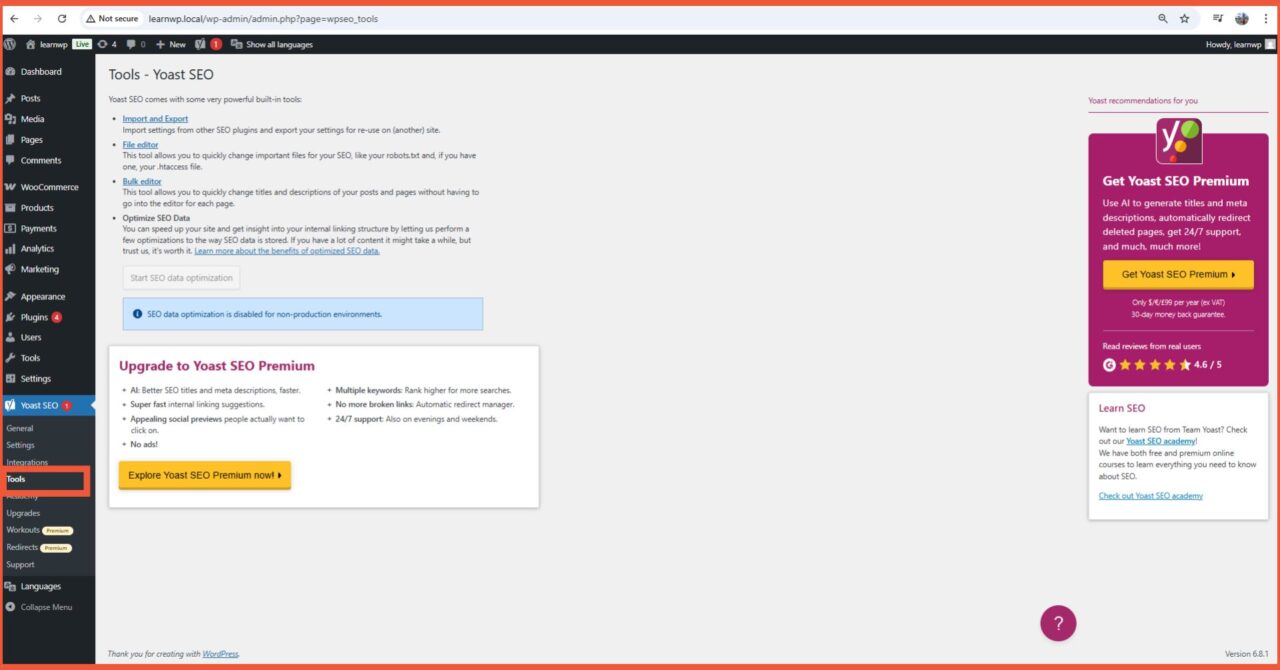Open the comments bubble icon in admin bar

pyautogui.click(x=131, y=44)
